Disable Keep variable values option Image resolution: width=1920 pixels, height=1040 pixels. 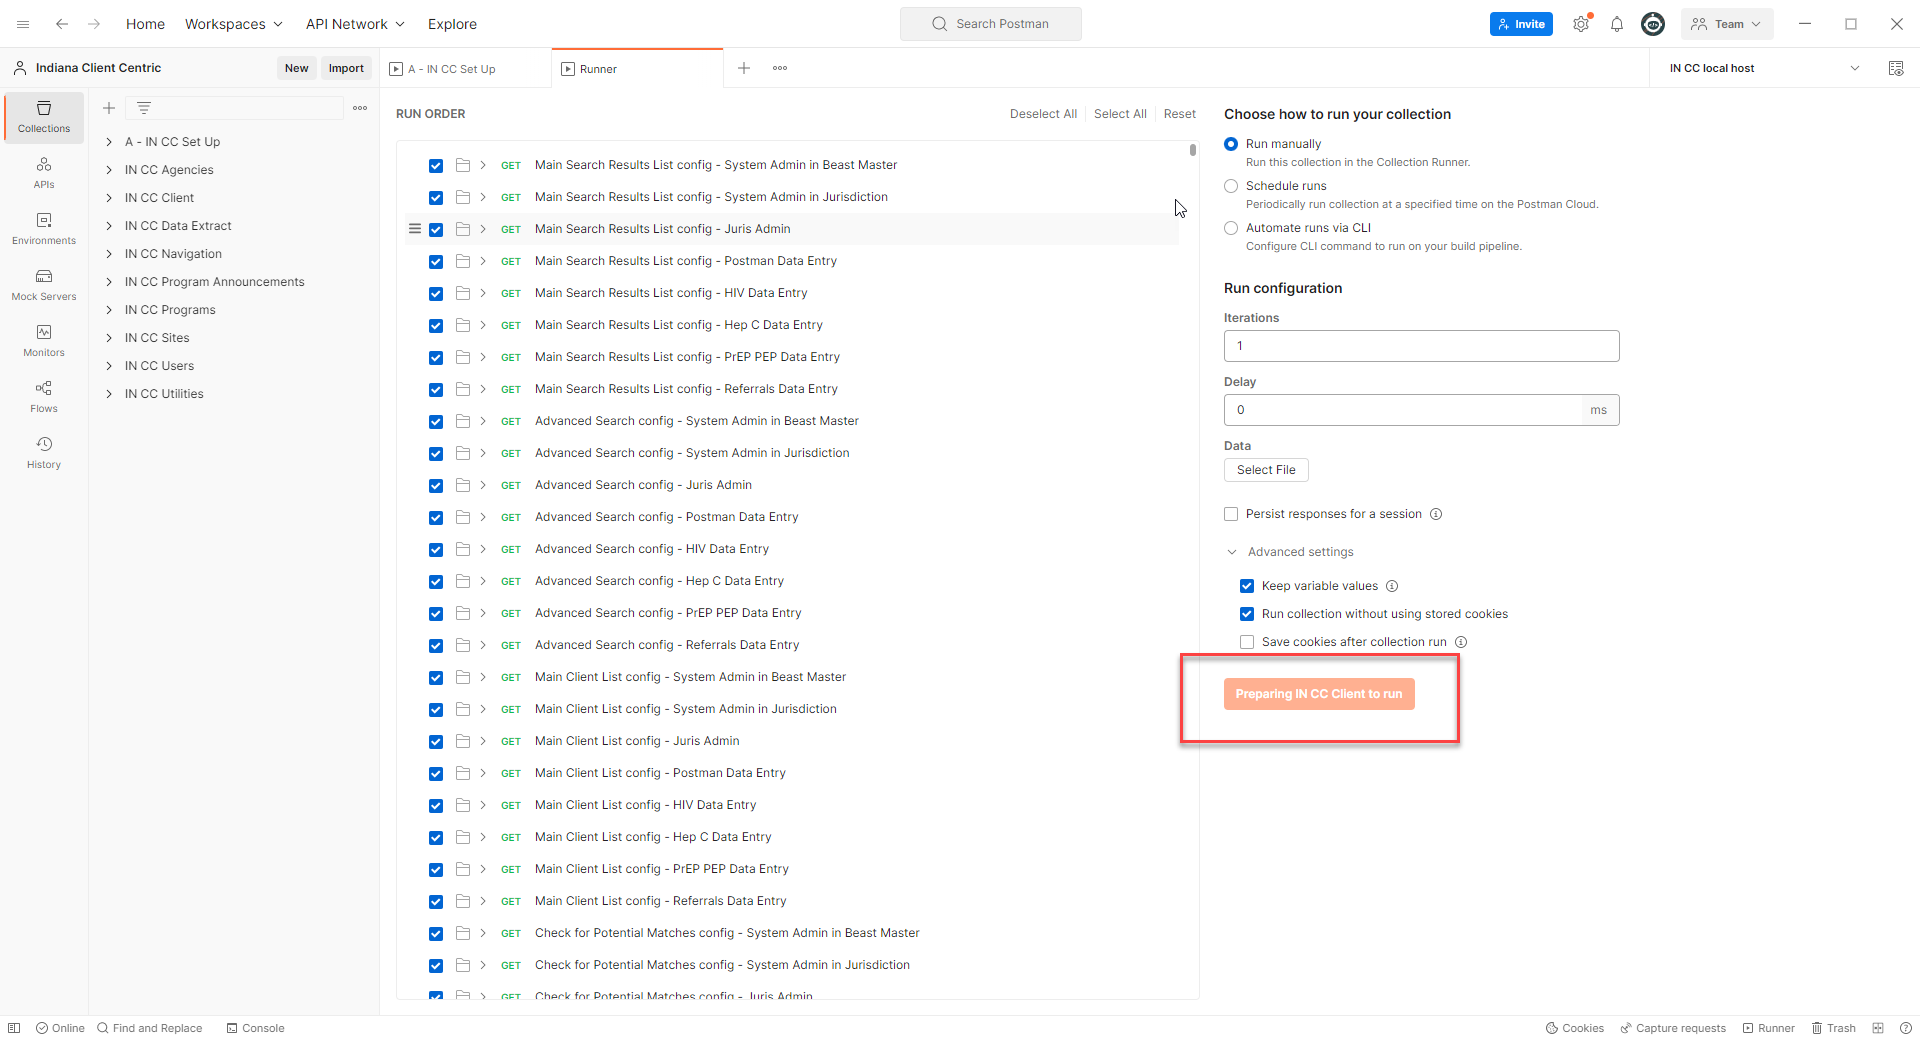[1246, 586]
